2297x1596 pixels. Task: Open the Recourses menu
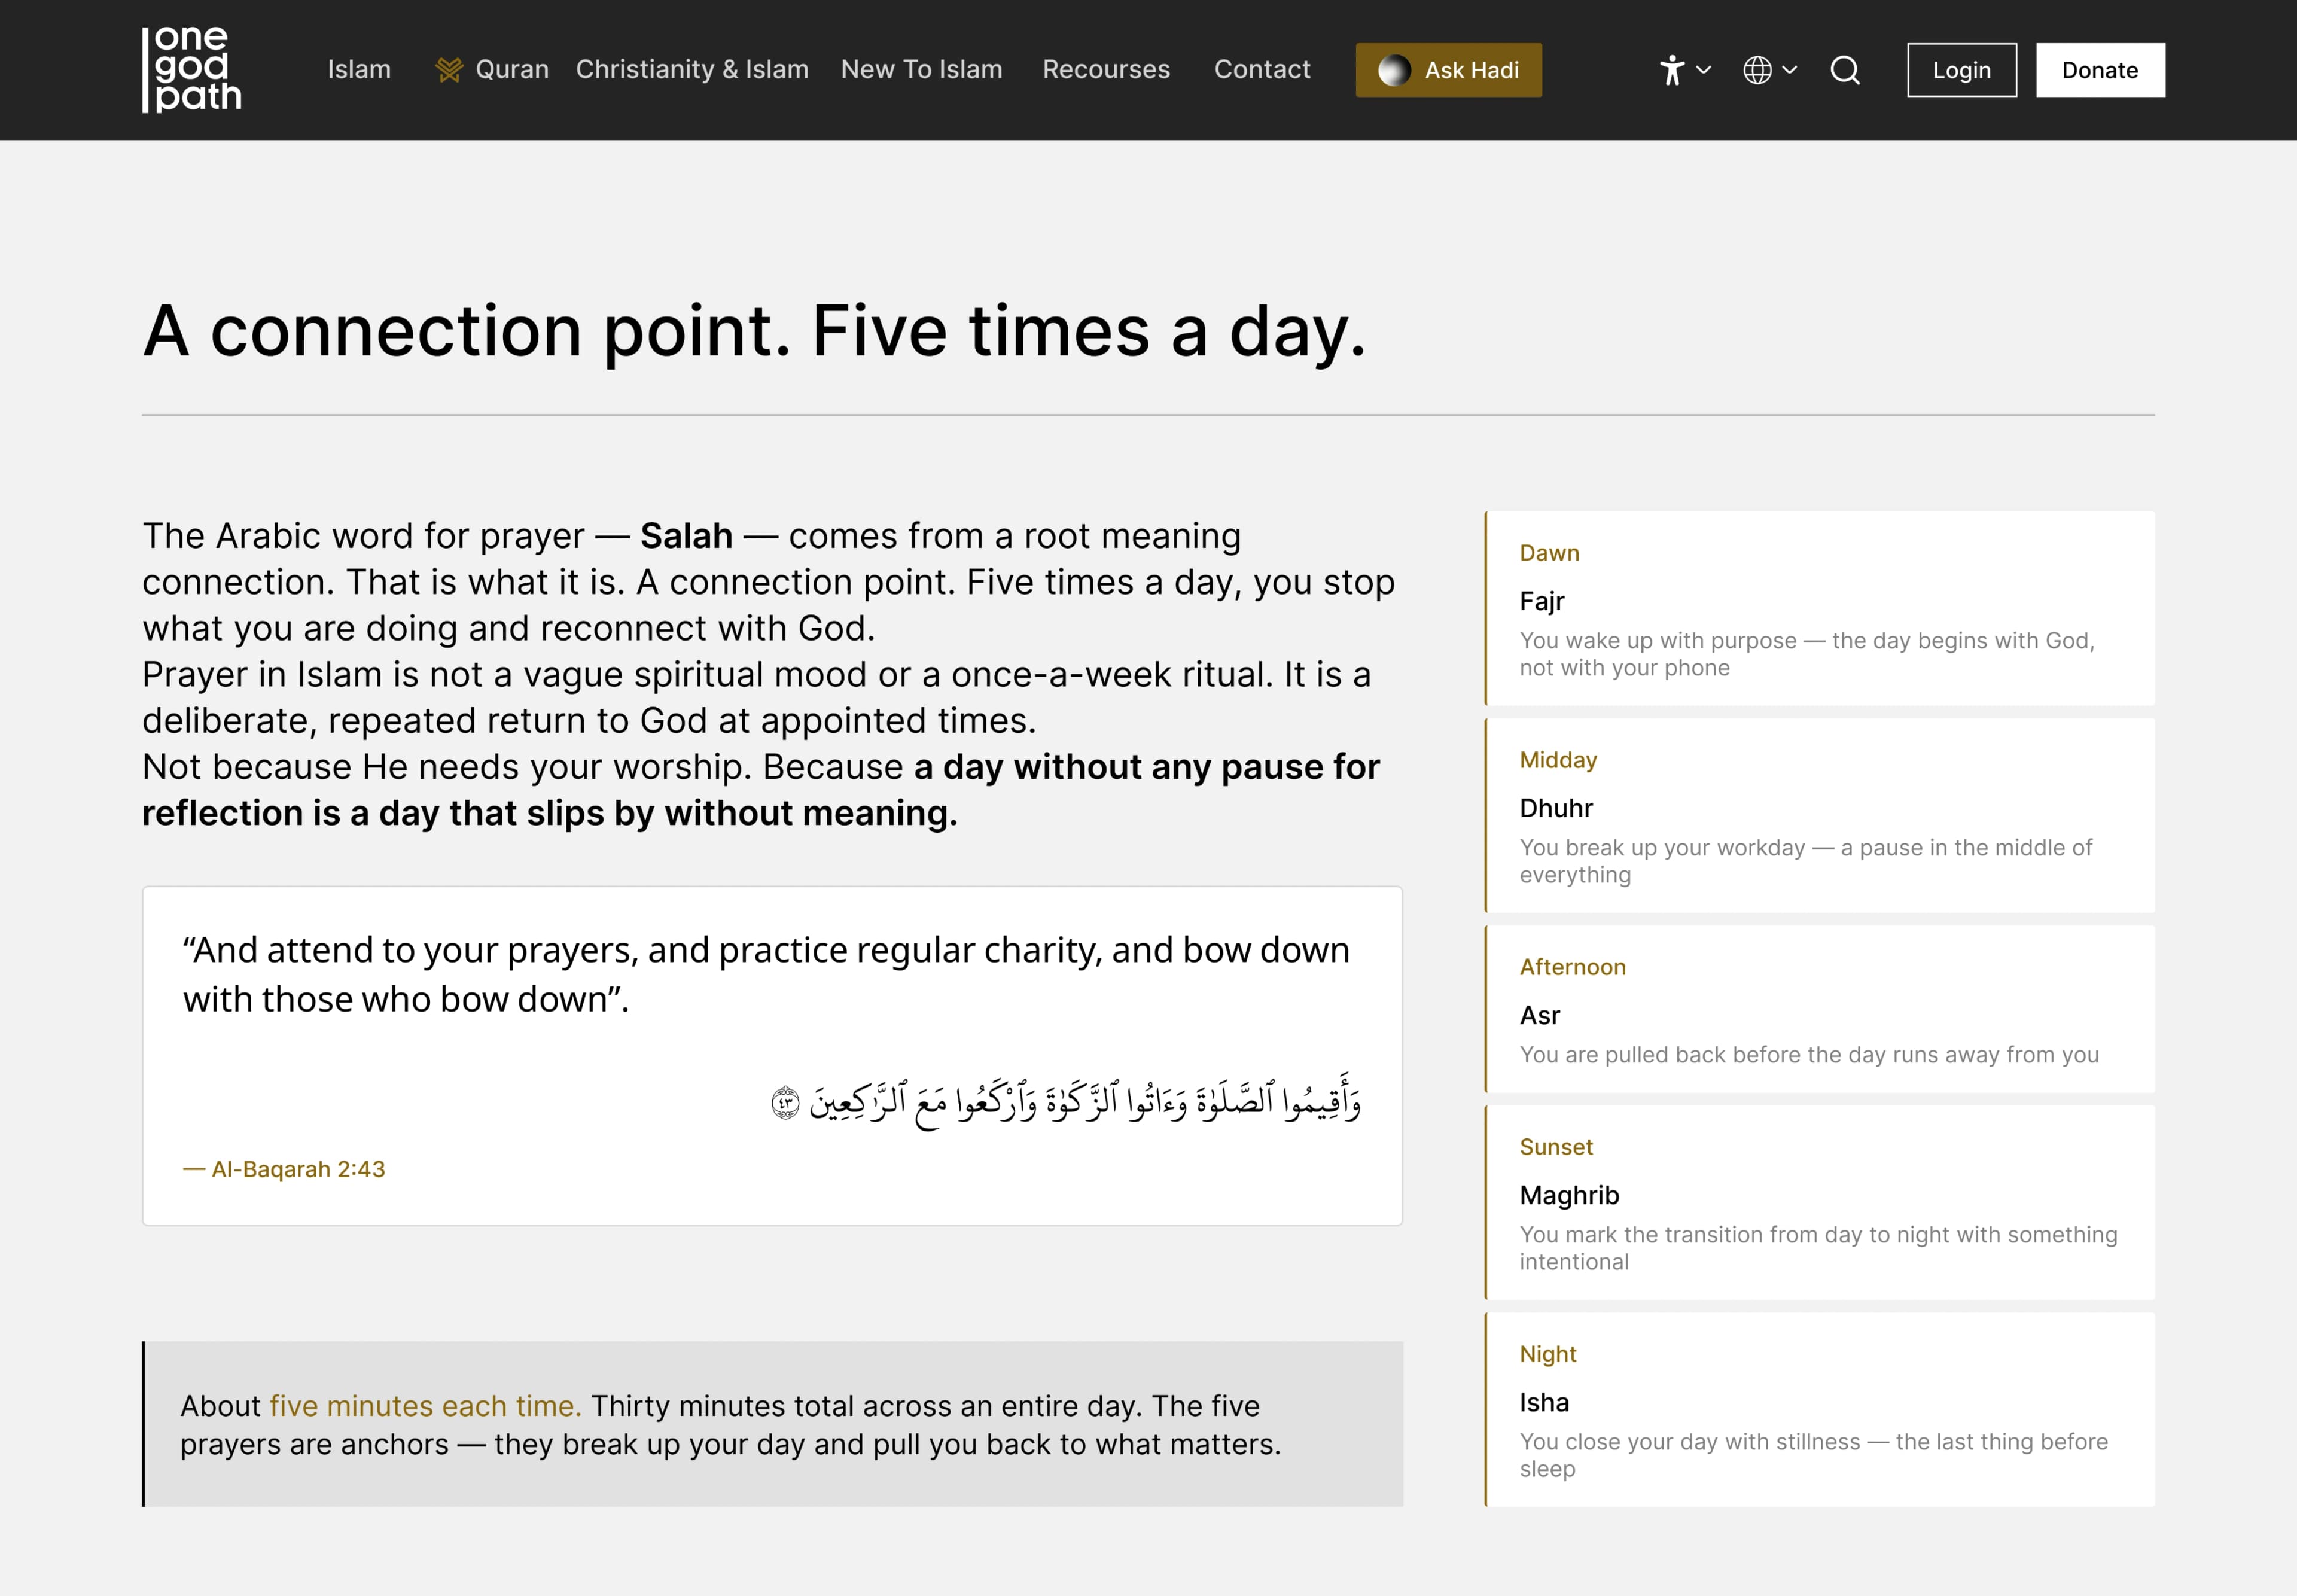pyautogui.click(x=1106, y=70)
